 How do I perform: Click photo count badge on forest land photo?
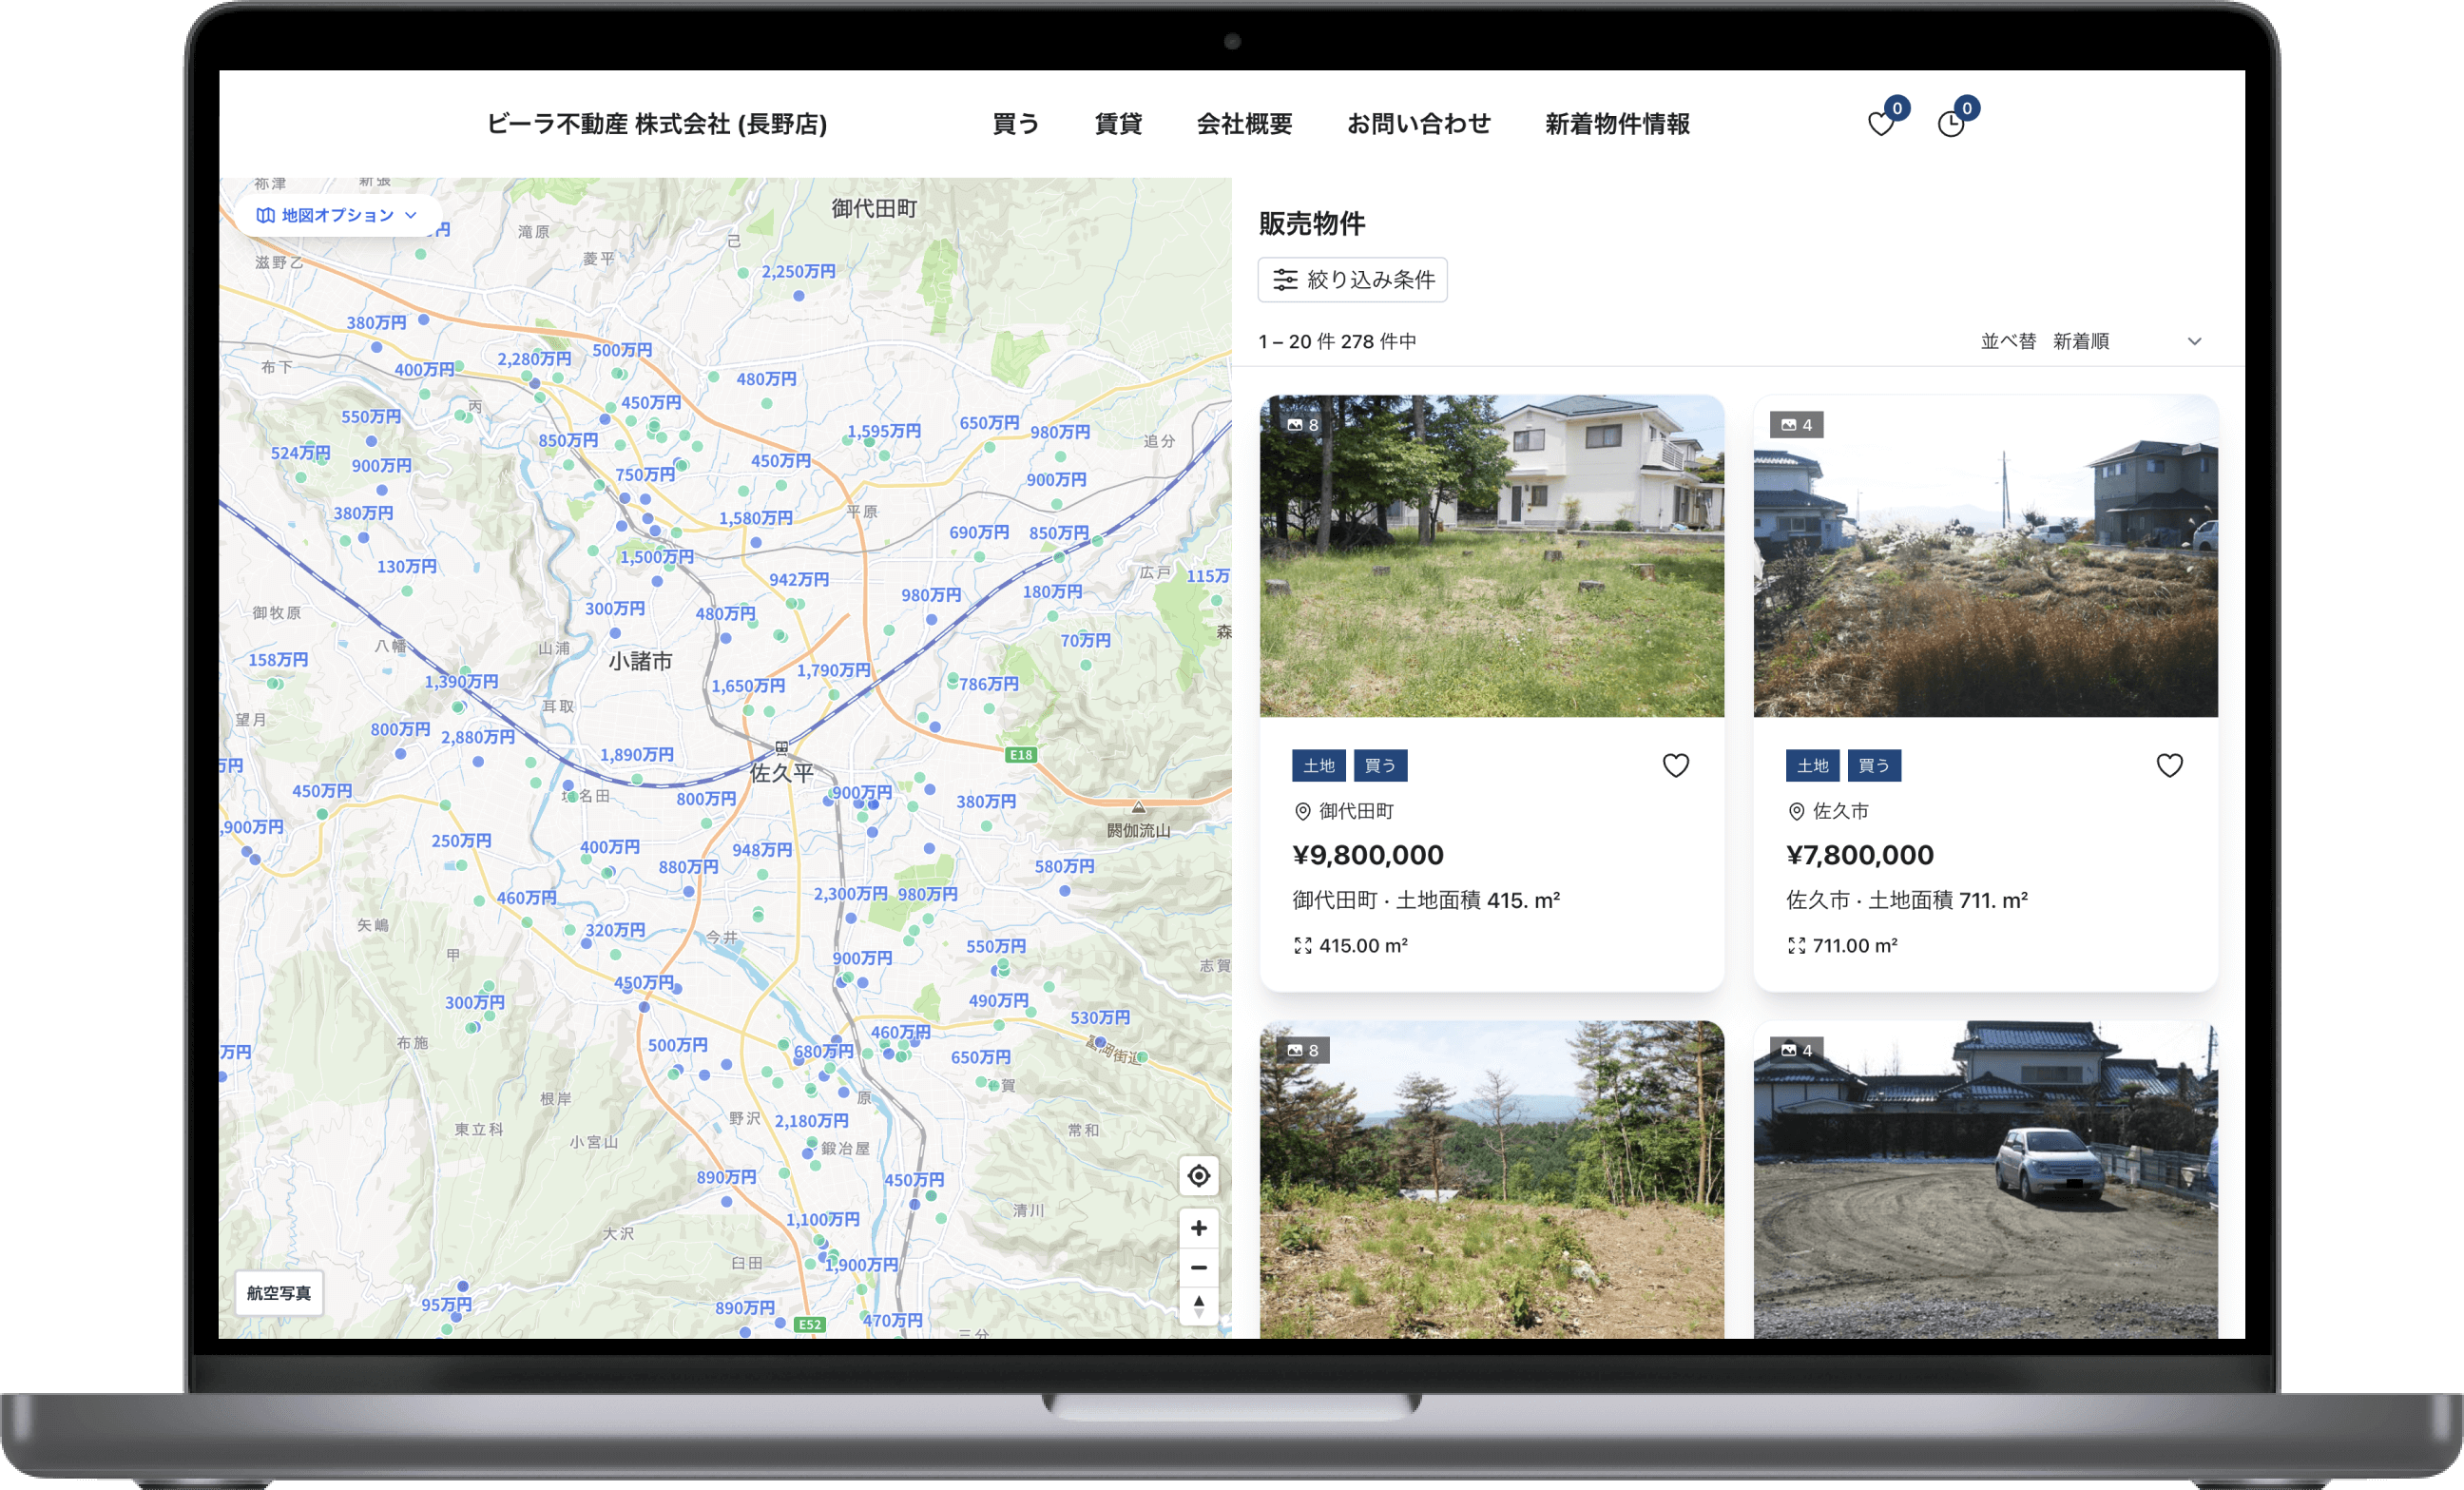coord(1303,1050)
